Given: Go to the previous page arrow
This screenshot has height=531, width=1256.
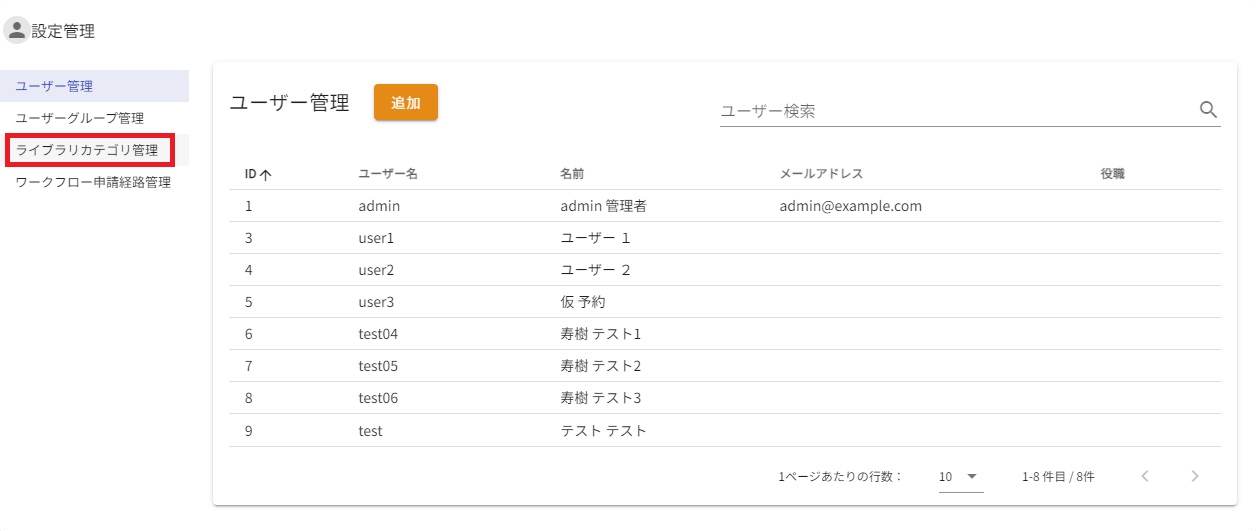Looking at the screenshot, I should click(1145, 477).
